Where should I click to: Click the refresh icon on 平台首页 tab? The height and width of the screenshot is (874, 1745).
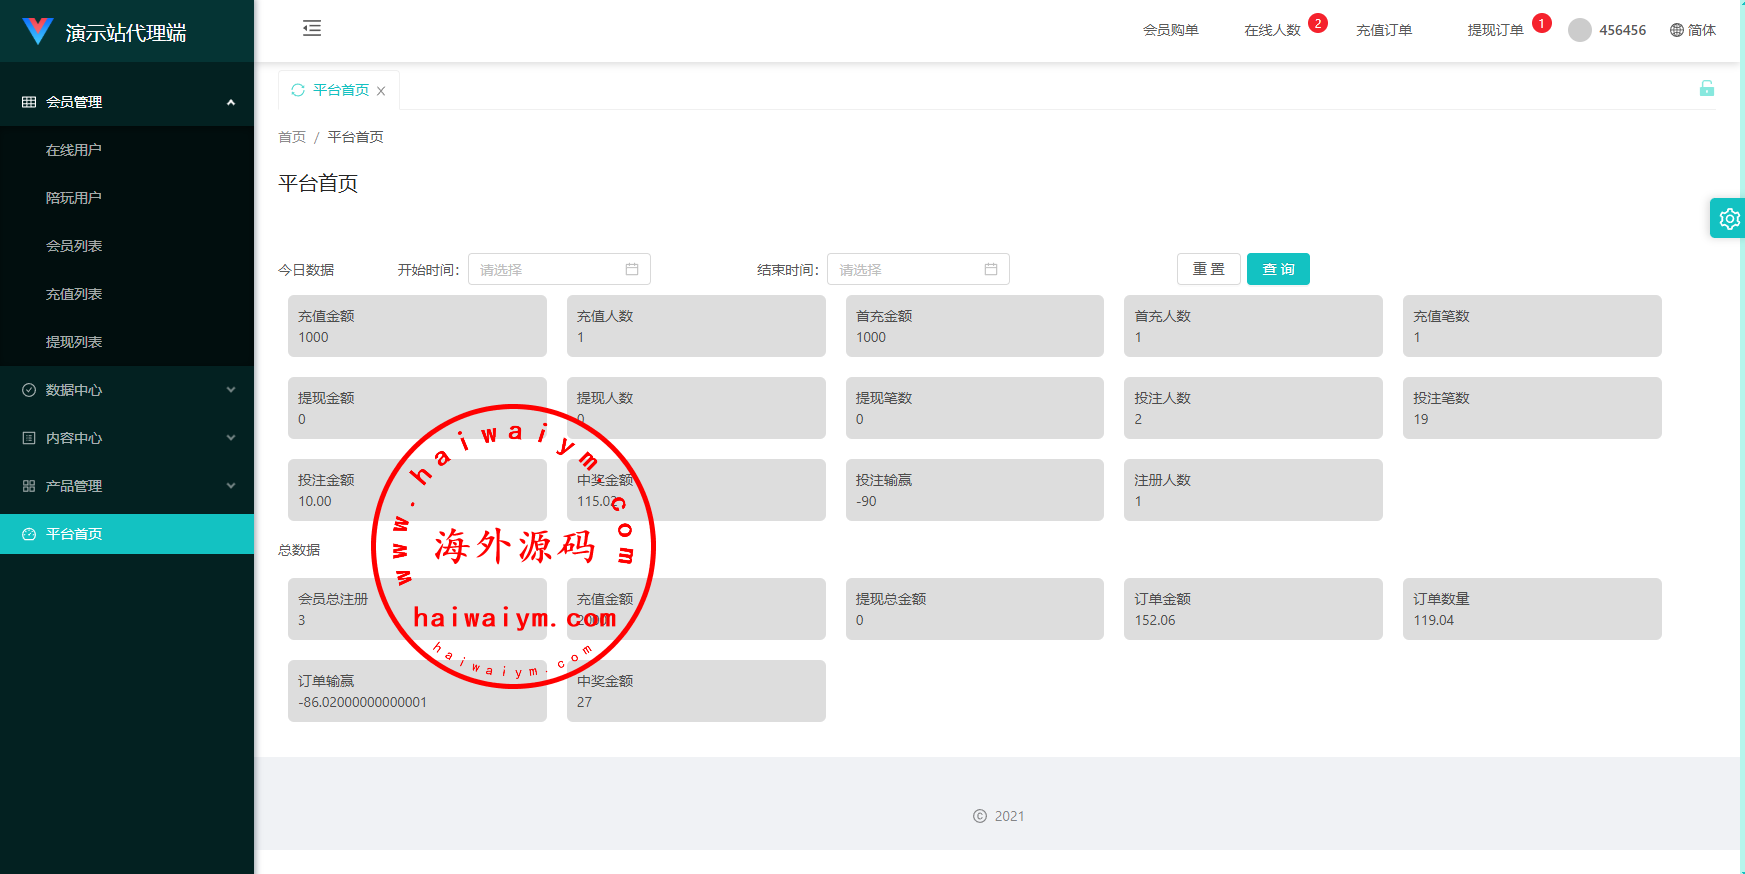point(298,90)
